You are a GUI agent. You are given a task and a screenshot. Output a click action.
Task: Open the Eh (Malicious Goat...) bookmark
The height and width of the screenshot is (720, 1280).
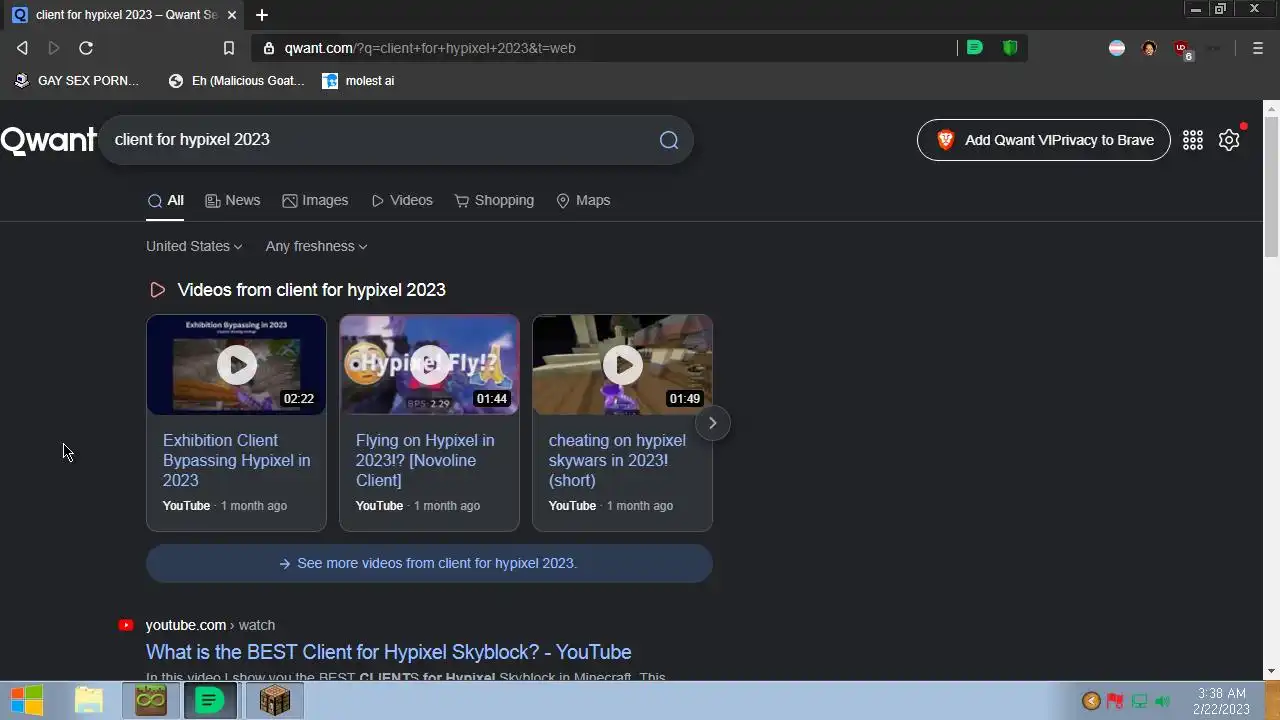[x=237, y=81]
